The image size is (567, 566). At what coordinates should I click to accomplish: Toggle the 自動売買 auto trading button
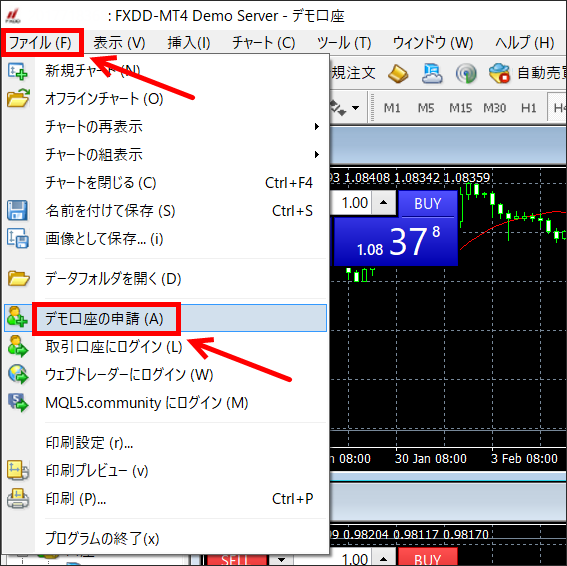click(527, 73)
